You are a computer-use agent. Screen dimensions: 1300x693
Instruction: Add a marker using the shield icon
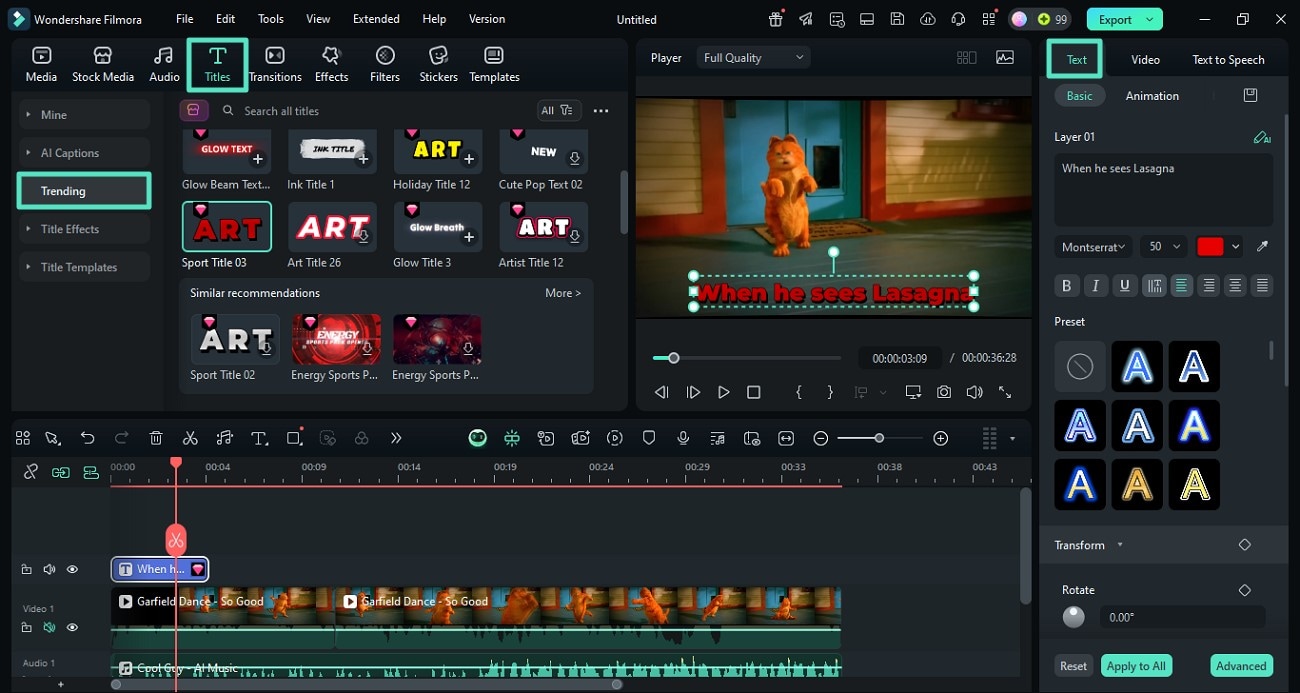(649, 438)
